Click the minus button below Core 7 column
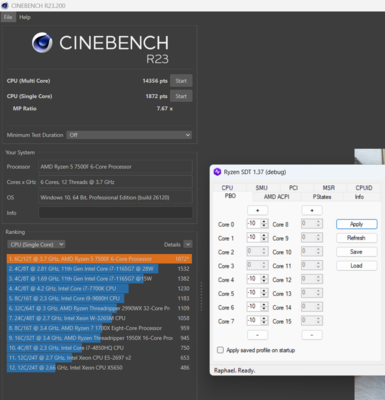Image resolution: width=385 pixels, height=400 pixels. point(257,335)
